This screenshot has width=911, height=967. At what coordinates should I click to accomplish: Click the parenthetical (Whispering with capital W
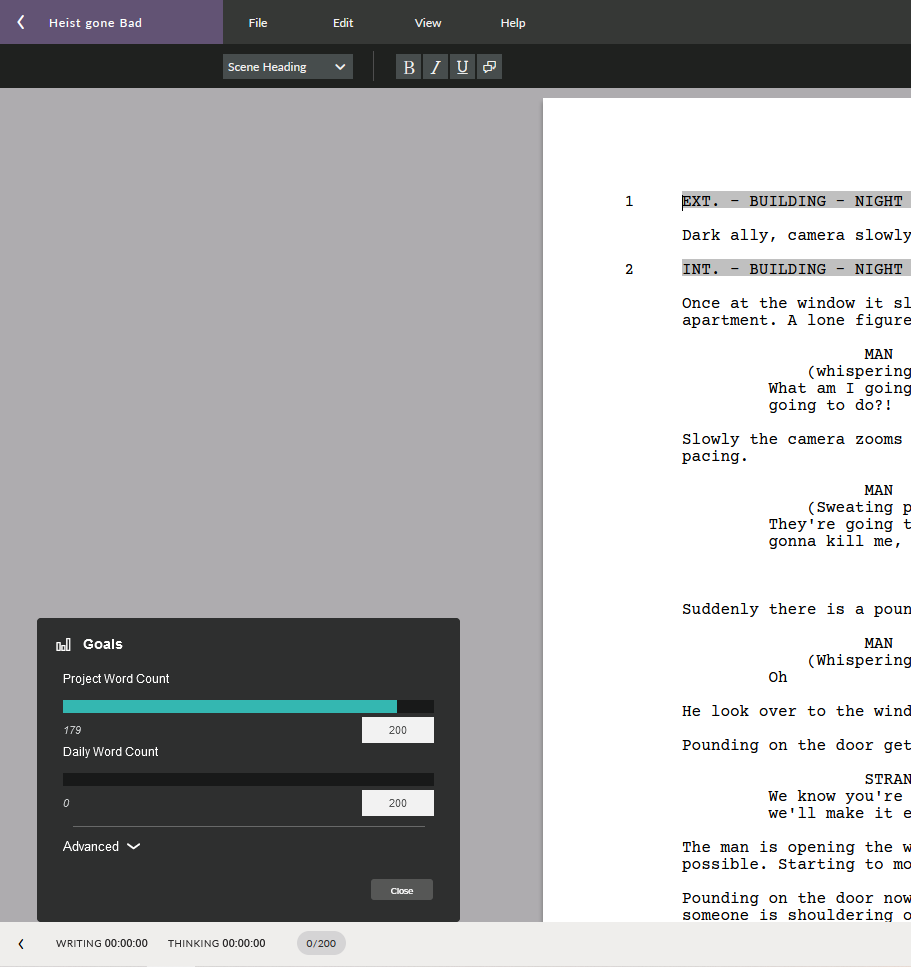point(859,660)
